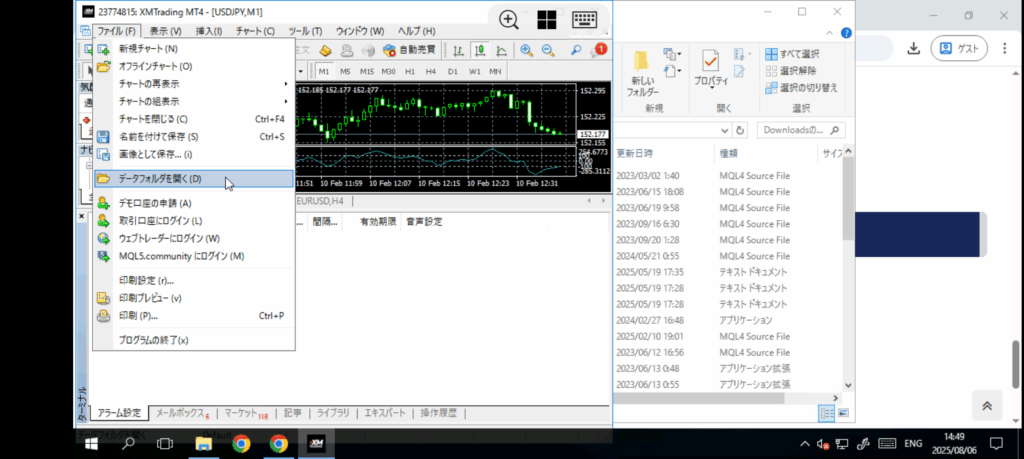The height and width of the screenshot is (459, 1024).
Task: Zoom in the chart with the magnifier plus icon
Action: (x=526, y=51)
